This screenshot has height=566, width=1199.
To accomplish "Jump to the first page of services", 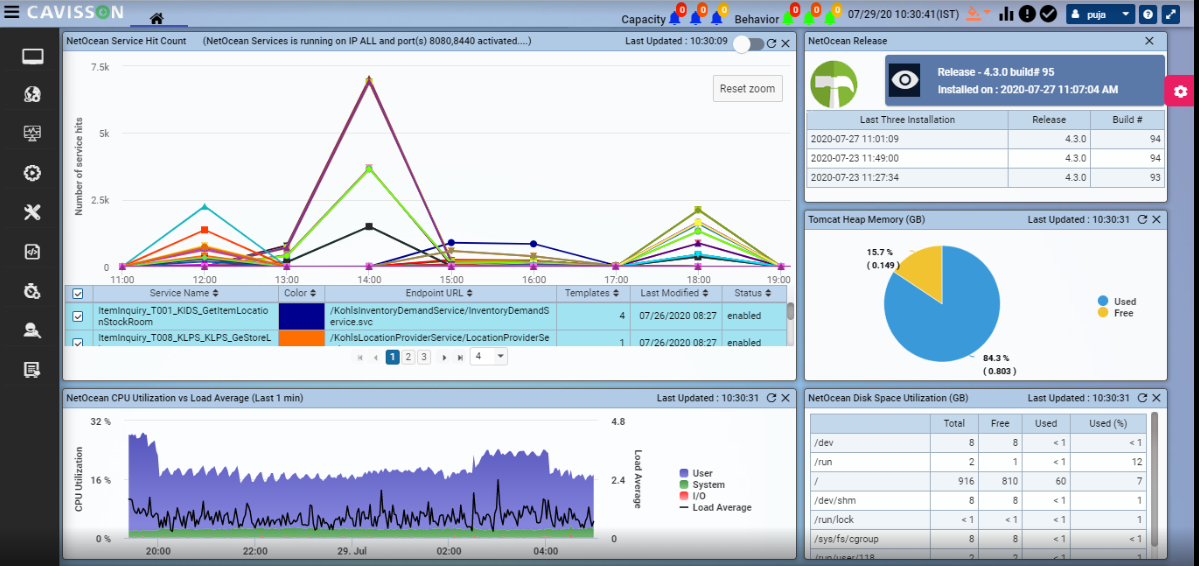I will [359, 357].
